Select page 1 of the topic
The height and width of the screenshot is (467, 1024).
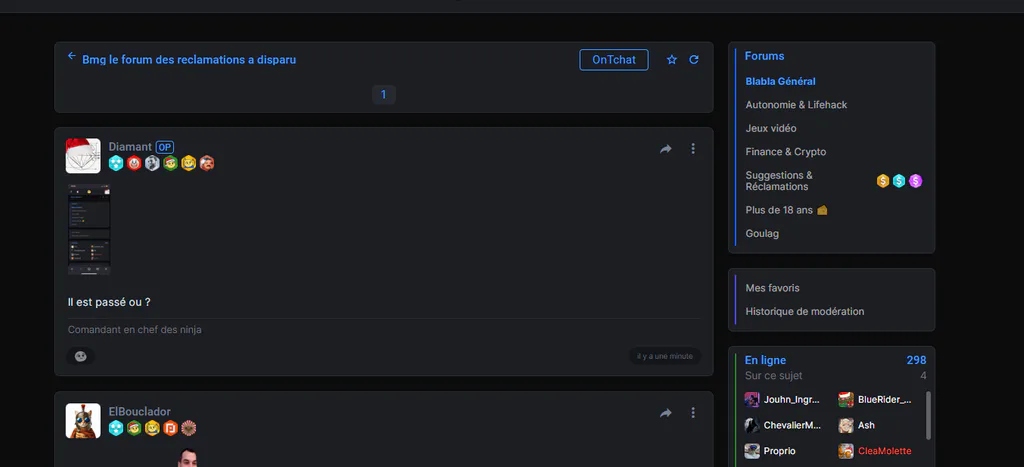pyautogui.click(x=383, y=95)
